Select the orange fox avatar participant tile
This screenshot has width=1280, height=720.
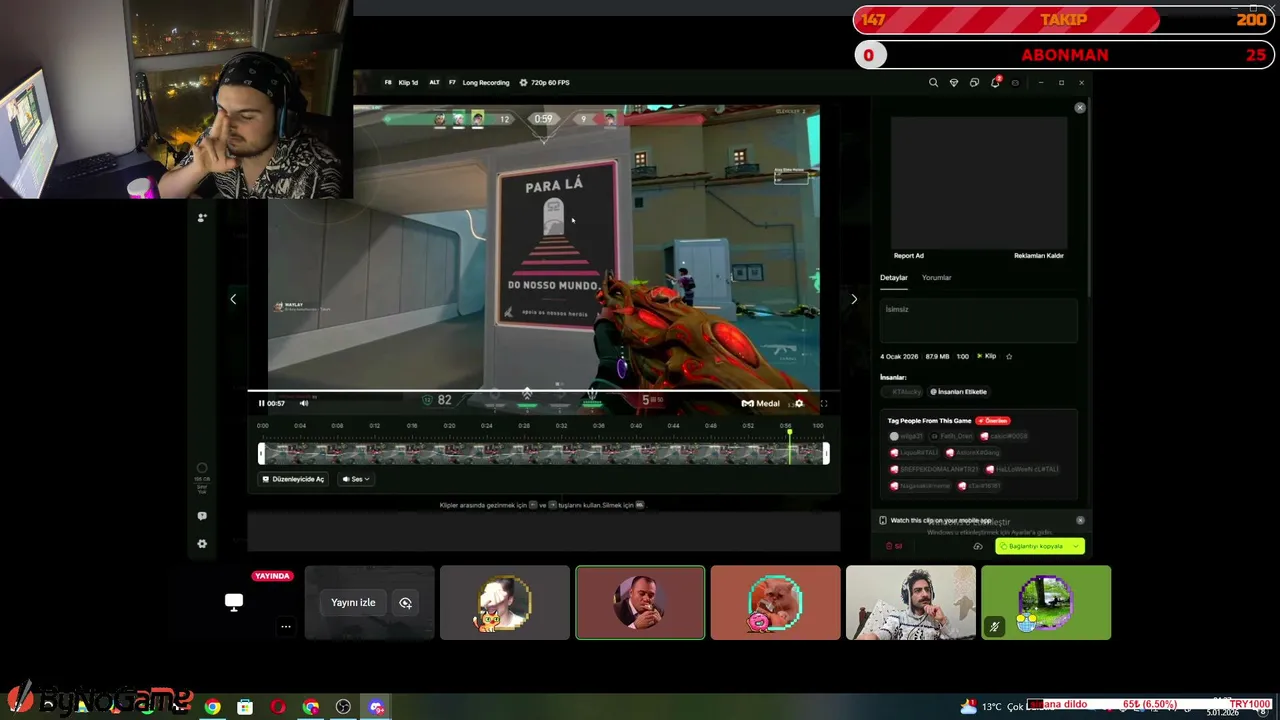click(776, 603)
